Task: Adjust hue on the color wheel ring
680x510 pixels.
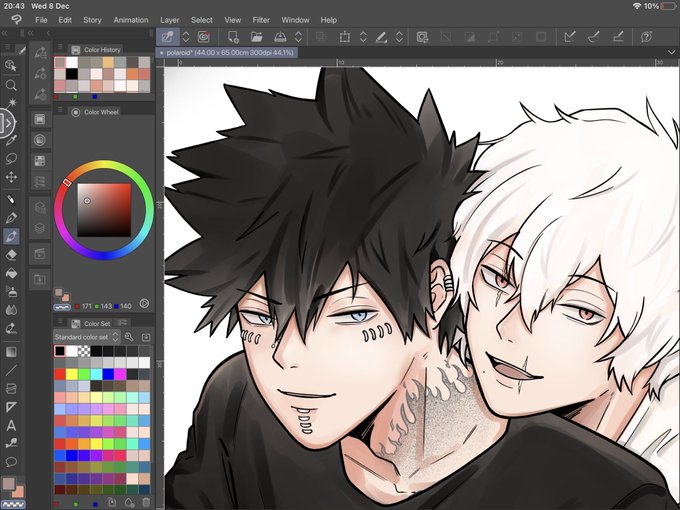Action: [x=104, y=210]
